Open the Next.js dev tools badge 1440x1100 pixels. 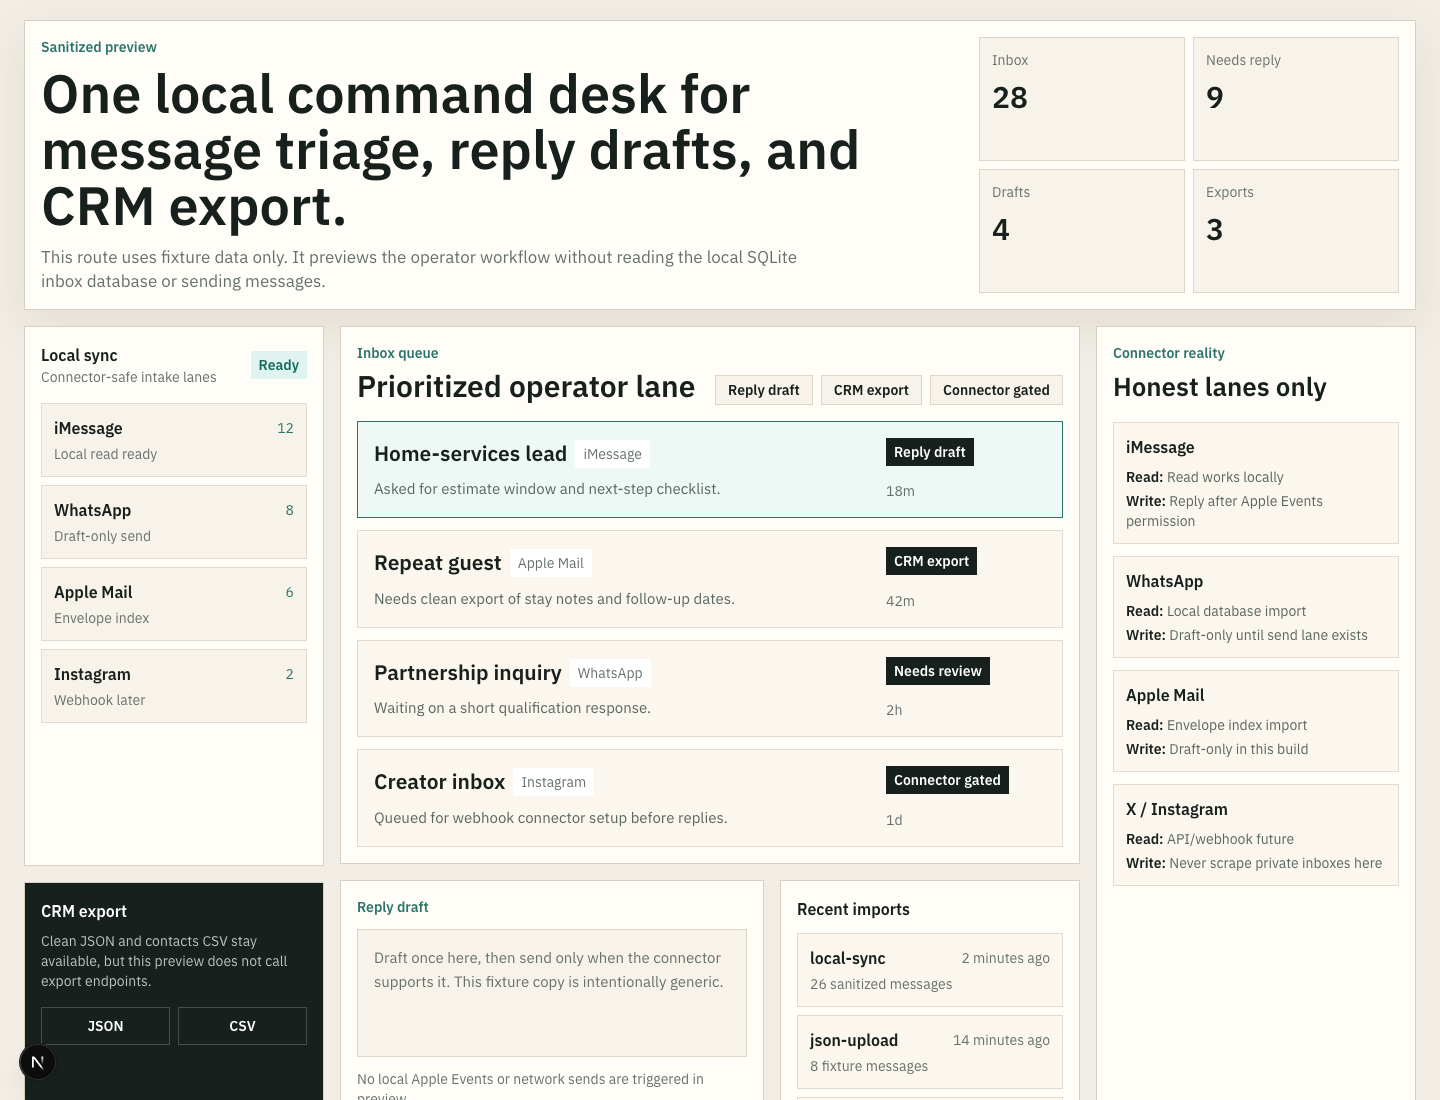37,1062
